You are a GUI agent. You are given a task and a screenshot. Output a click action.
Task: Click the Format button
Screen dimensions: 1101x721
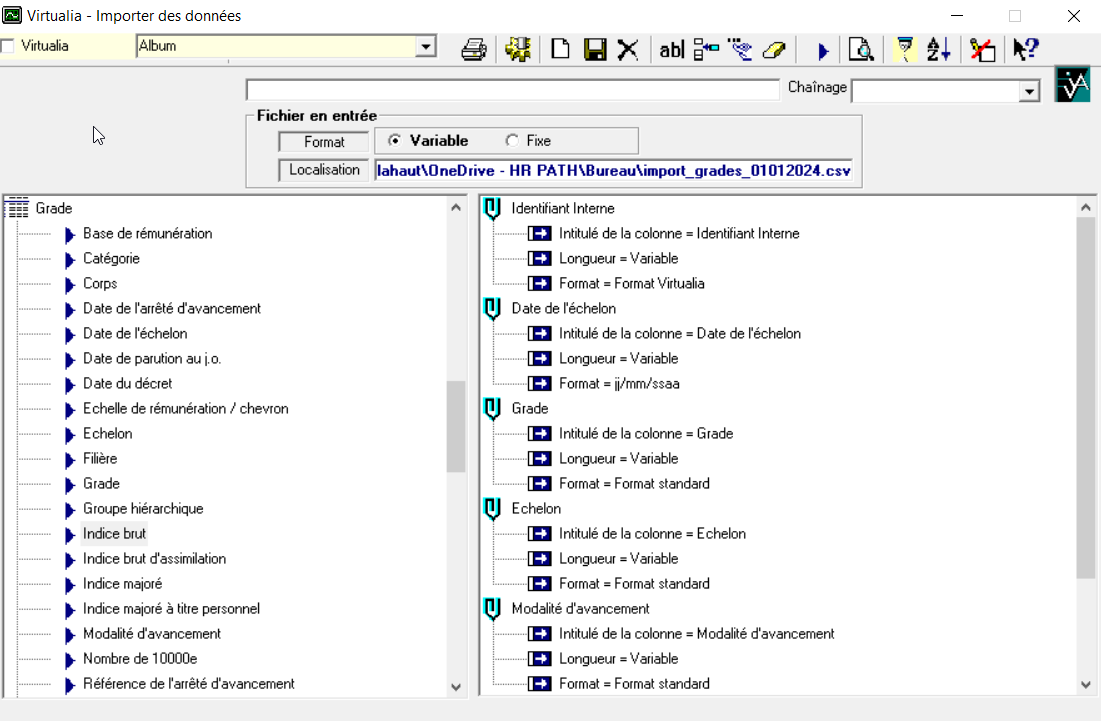coord(324,142)
